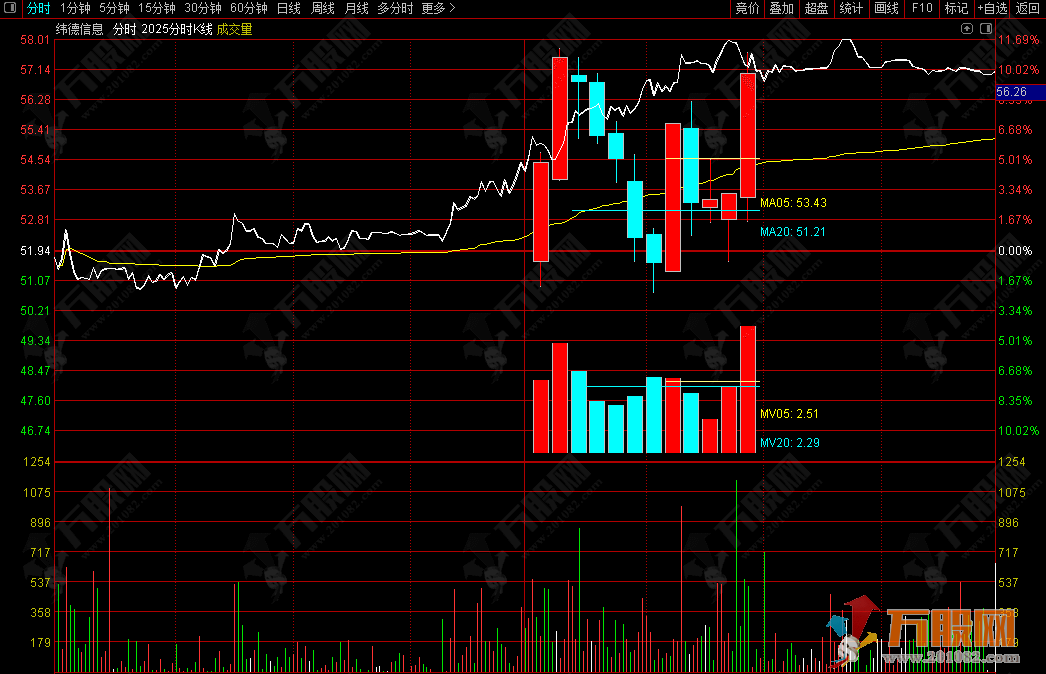Switch to the 60分钟 period

coord(249,8)
